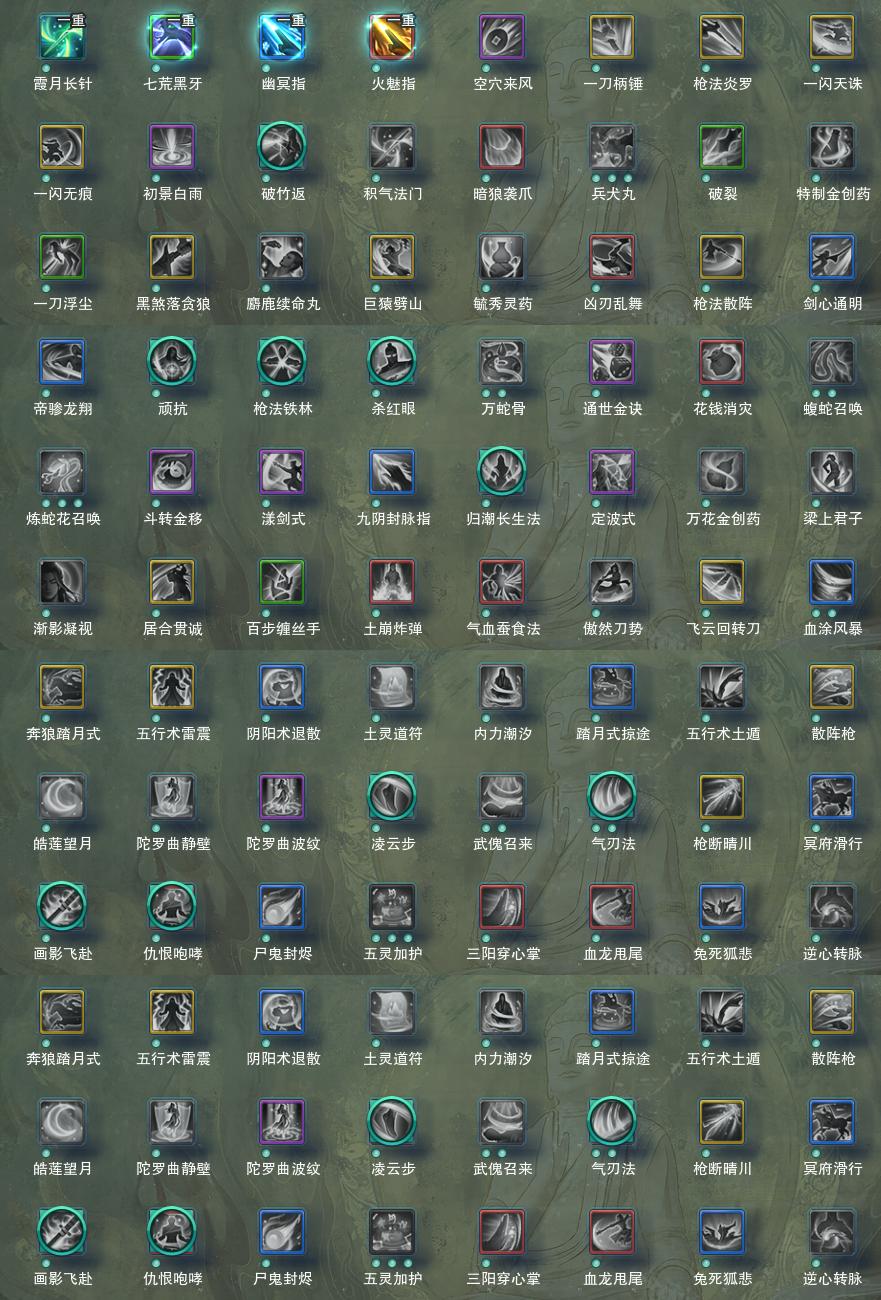This screenshot has height=1300, width=881.
Task: Click the 土崩炸弹 label text
Action: [393, 629]
